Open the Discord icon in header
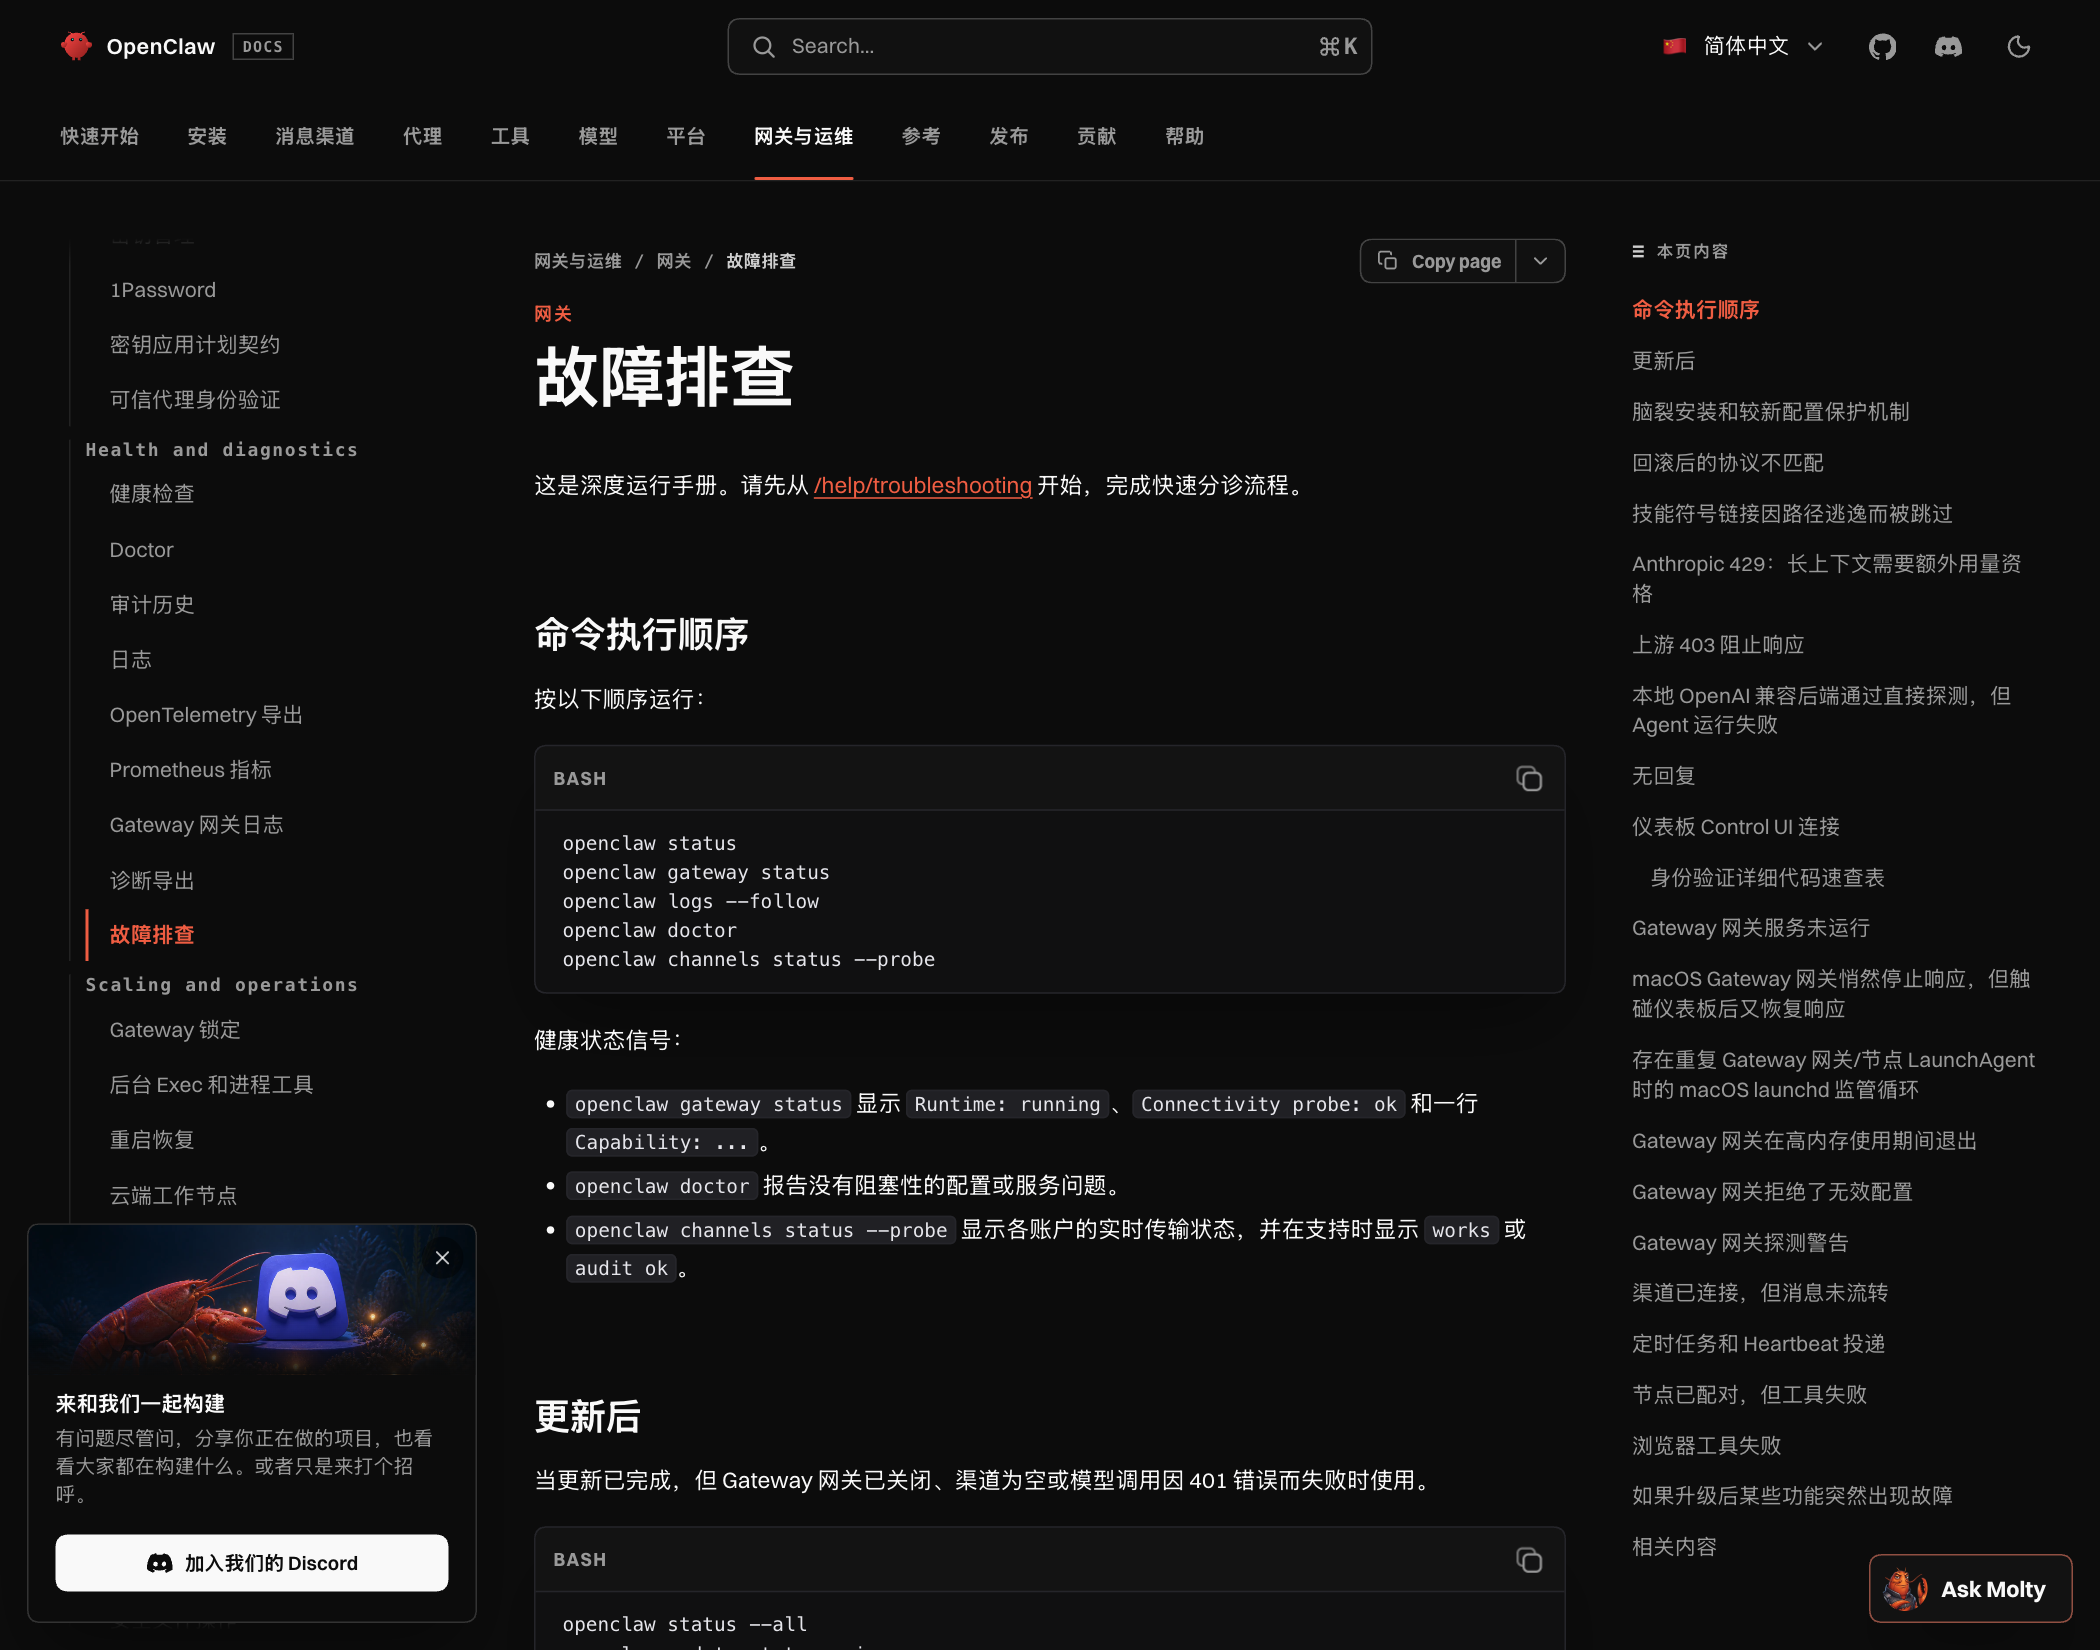 [x=1948, y=47]
